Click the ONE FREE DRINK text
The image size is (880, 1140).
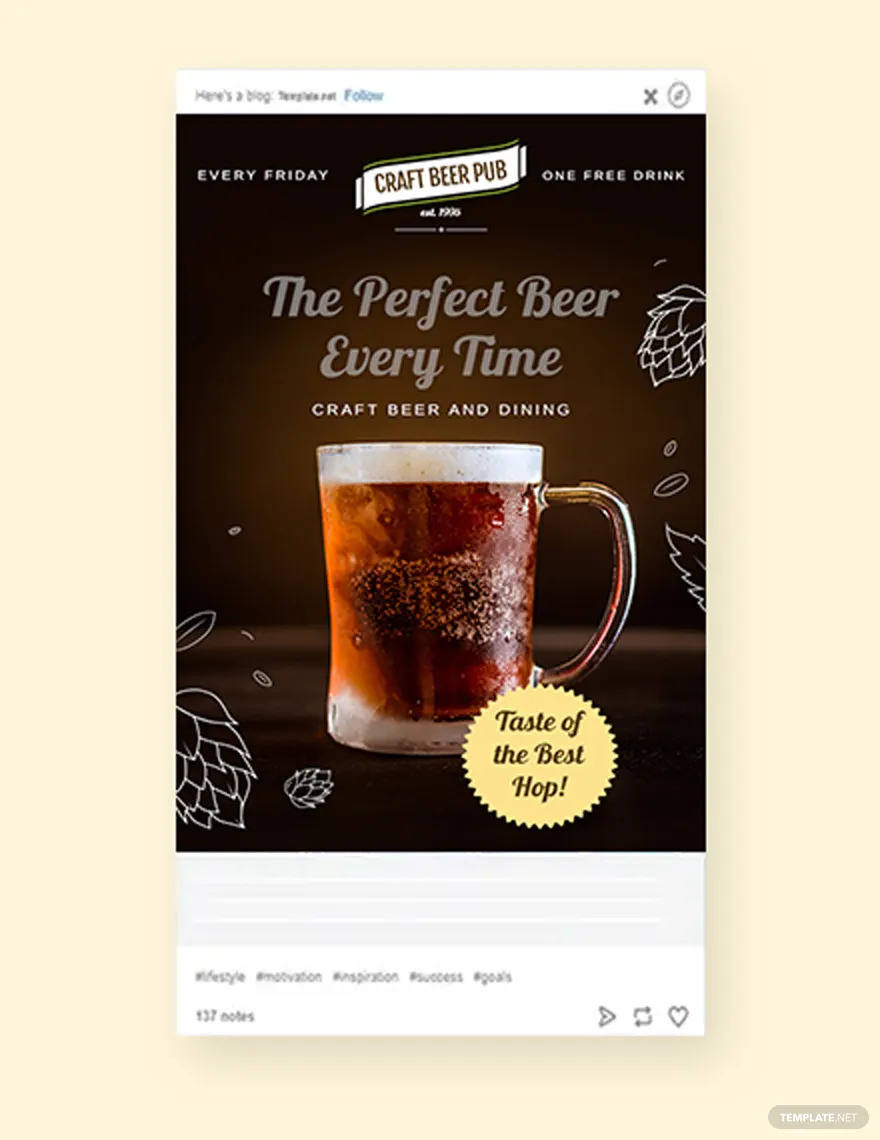point(613,175)
